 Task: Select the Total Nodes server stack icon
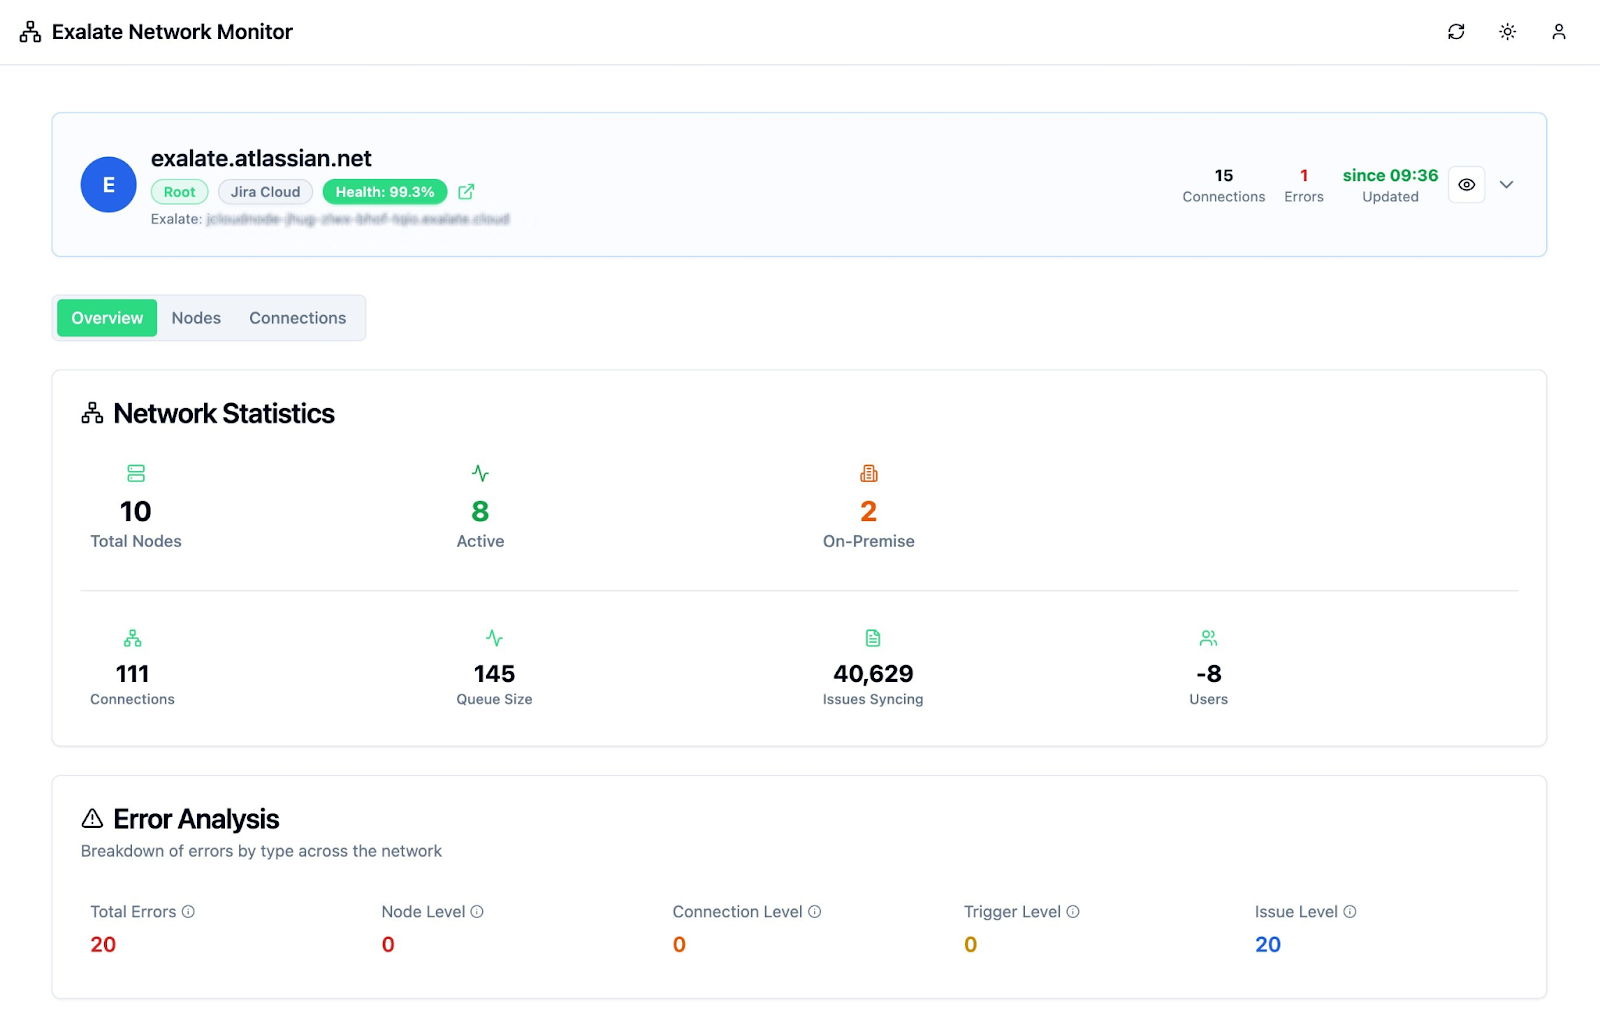click(135, 472)
